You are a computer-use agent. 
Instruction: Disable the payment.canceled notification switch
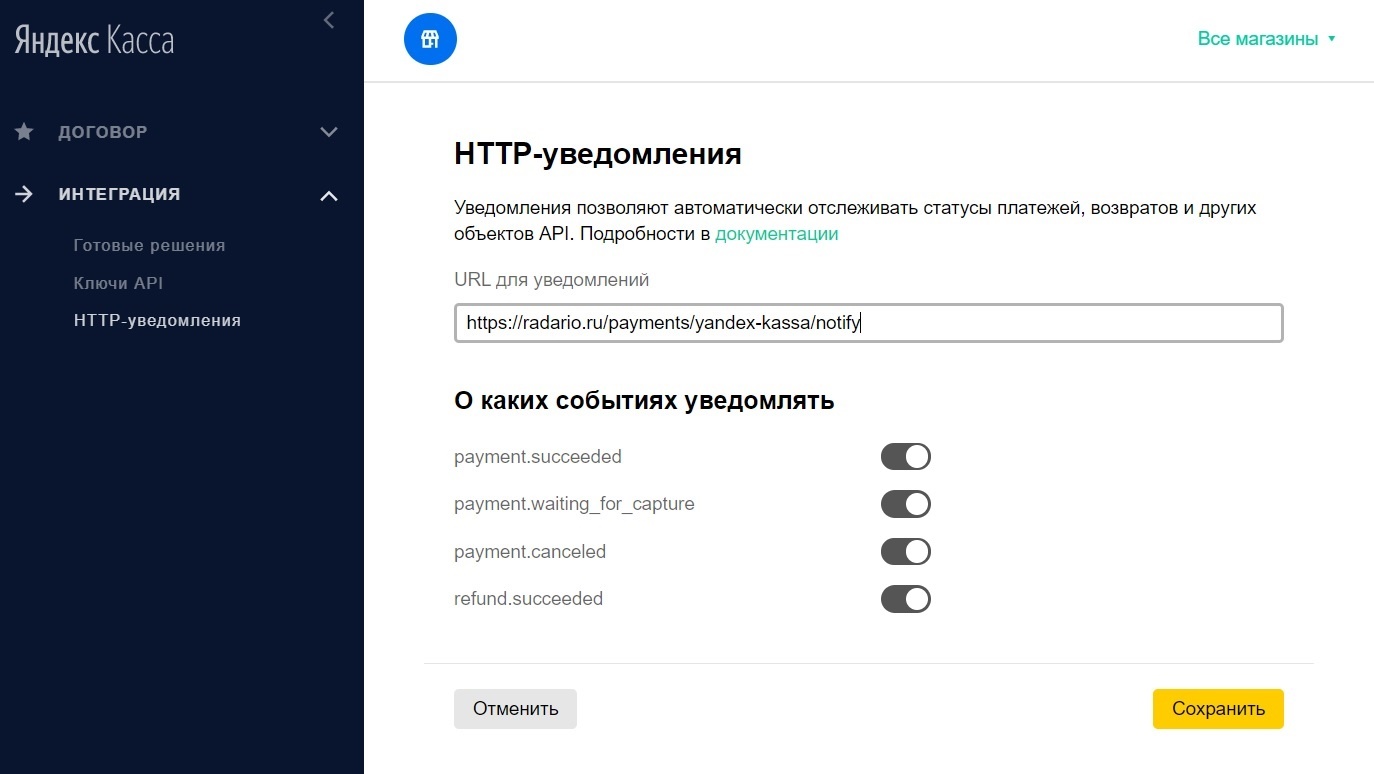tap(906, 552)
